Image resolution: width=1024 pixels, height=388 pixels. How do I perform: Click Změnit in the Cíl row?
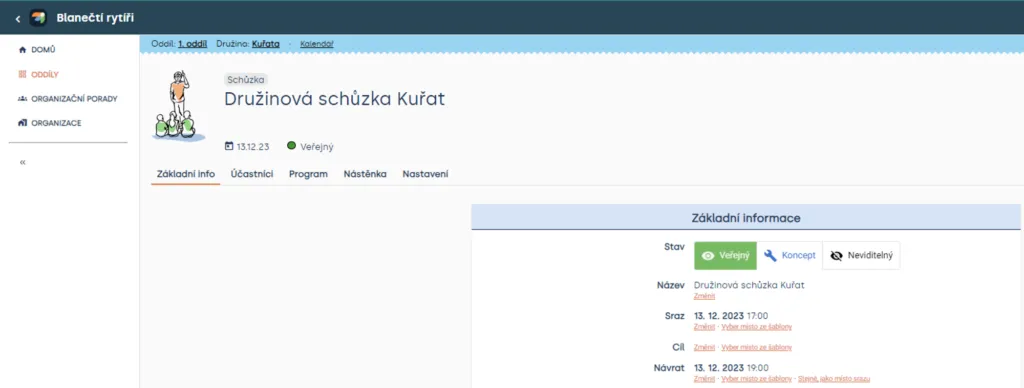[705, 348]
